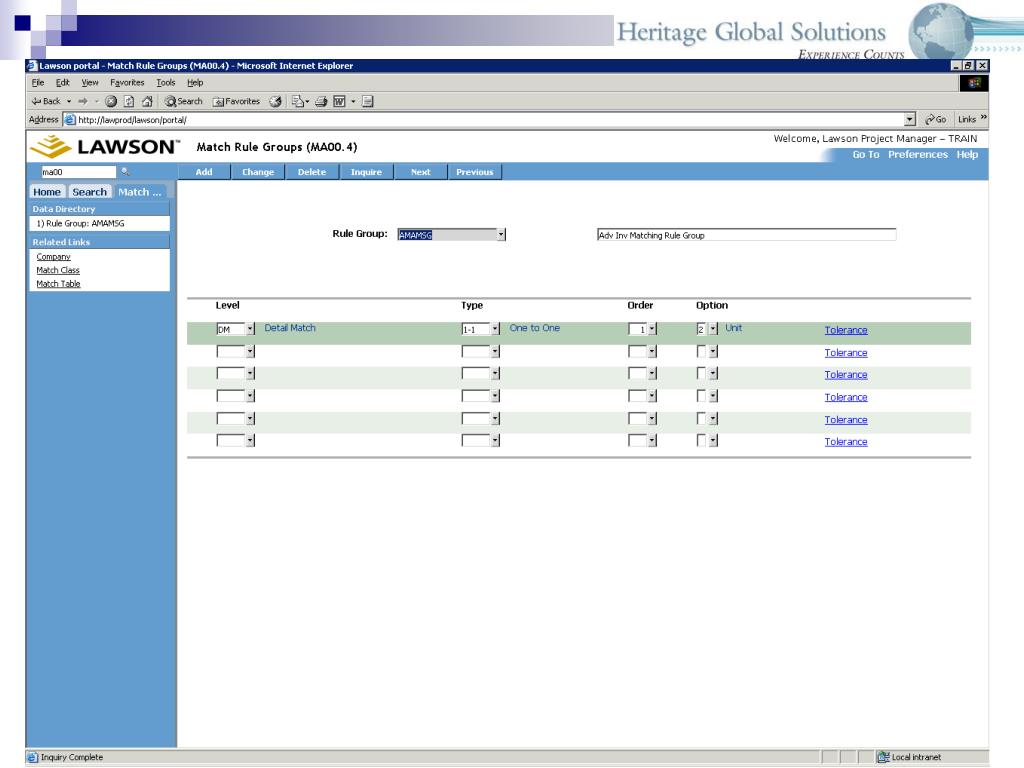Follow the Match Class related link
Image resolution: width=1024 pixels, height=768 pixels.
pyautogui.click(x=58, y=270)
